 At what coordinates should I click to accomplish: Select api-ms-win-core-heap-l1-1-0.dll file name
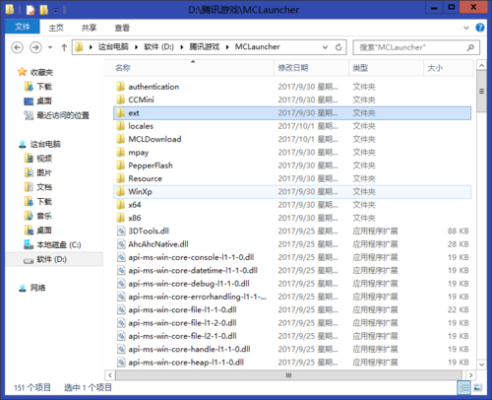tap(186, 362)
